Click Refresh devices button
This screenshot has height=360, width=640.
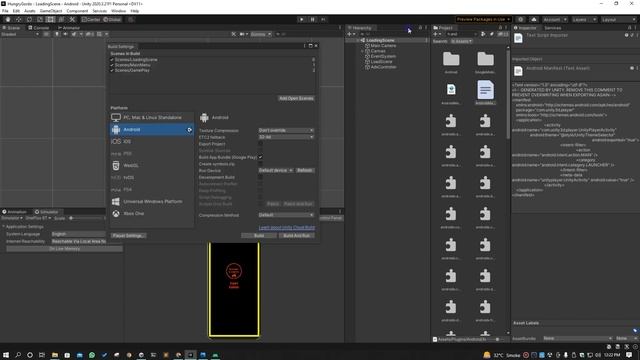point(304,170)
